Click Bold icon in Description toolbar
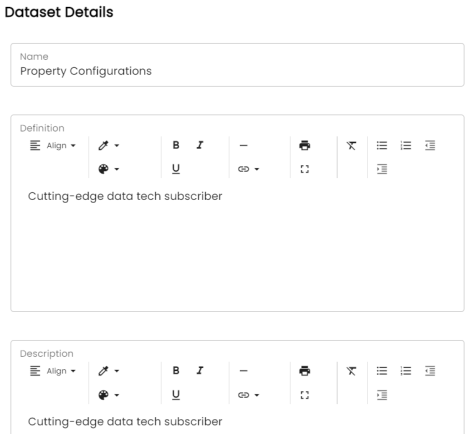 (x=176, y=371)
